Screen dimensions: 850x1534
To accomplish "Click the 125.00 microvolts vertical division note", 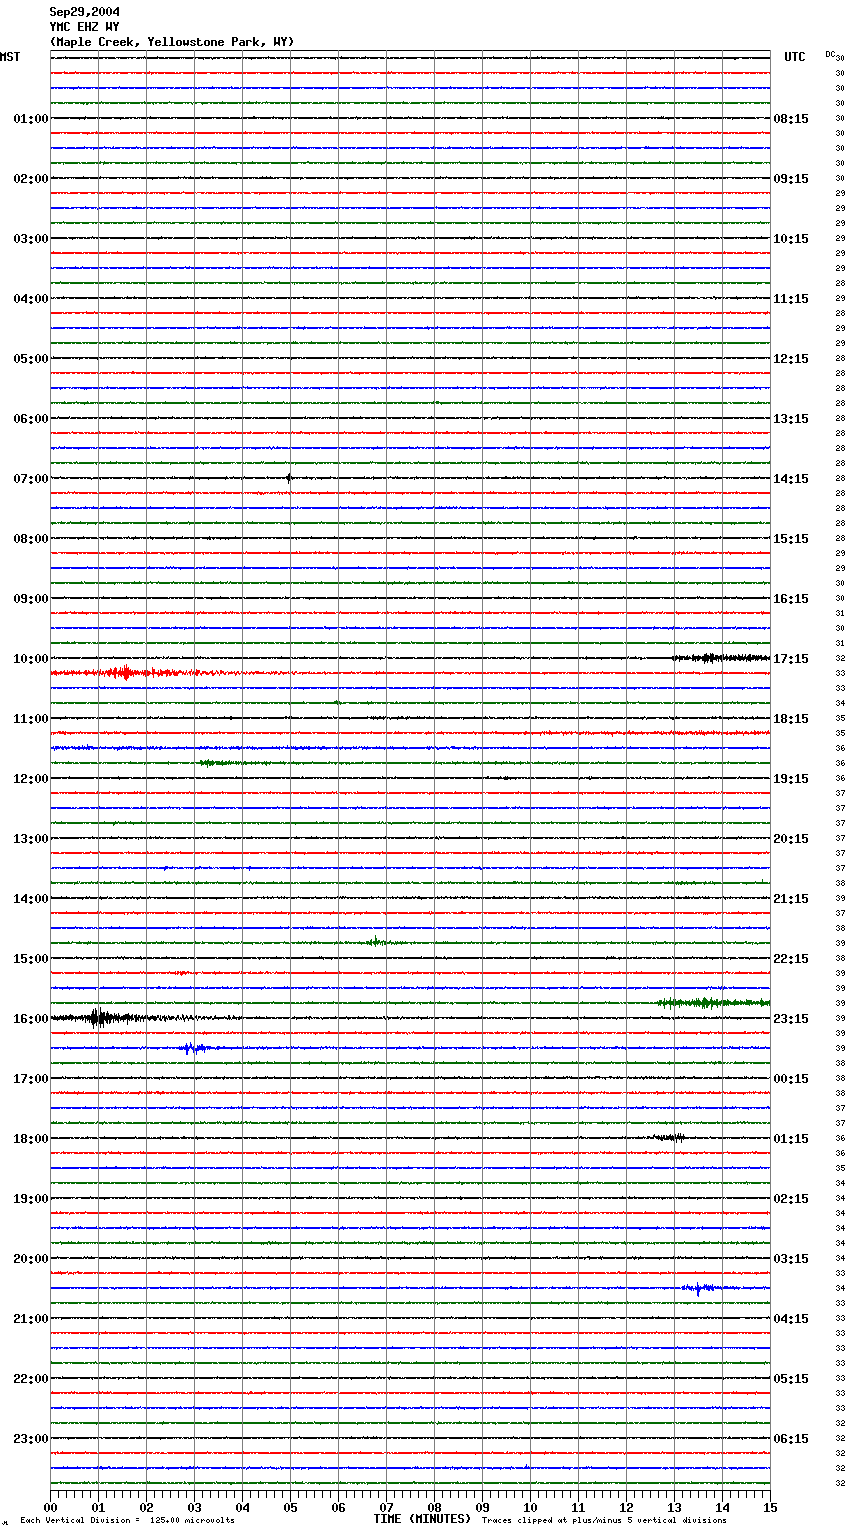I will pos(127,1520).
